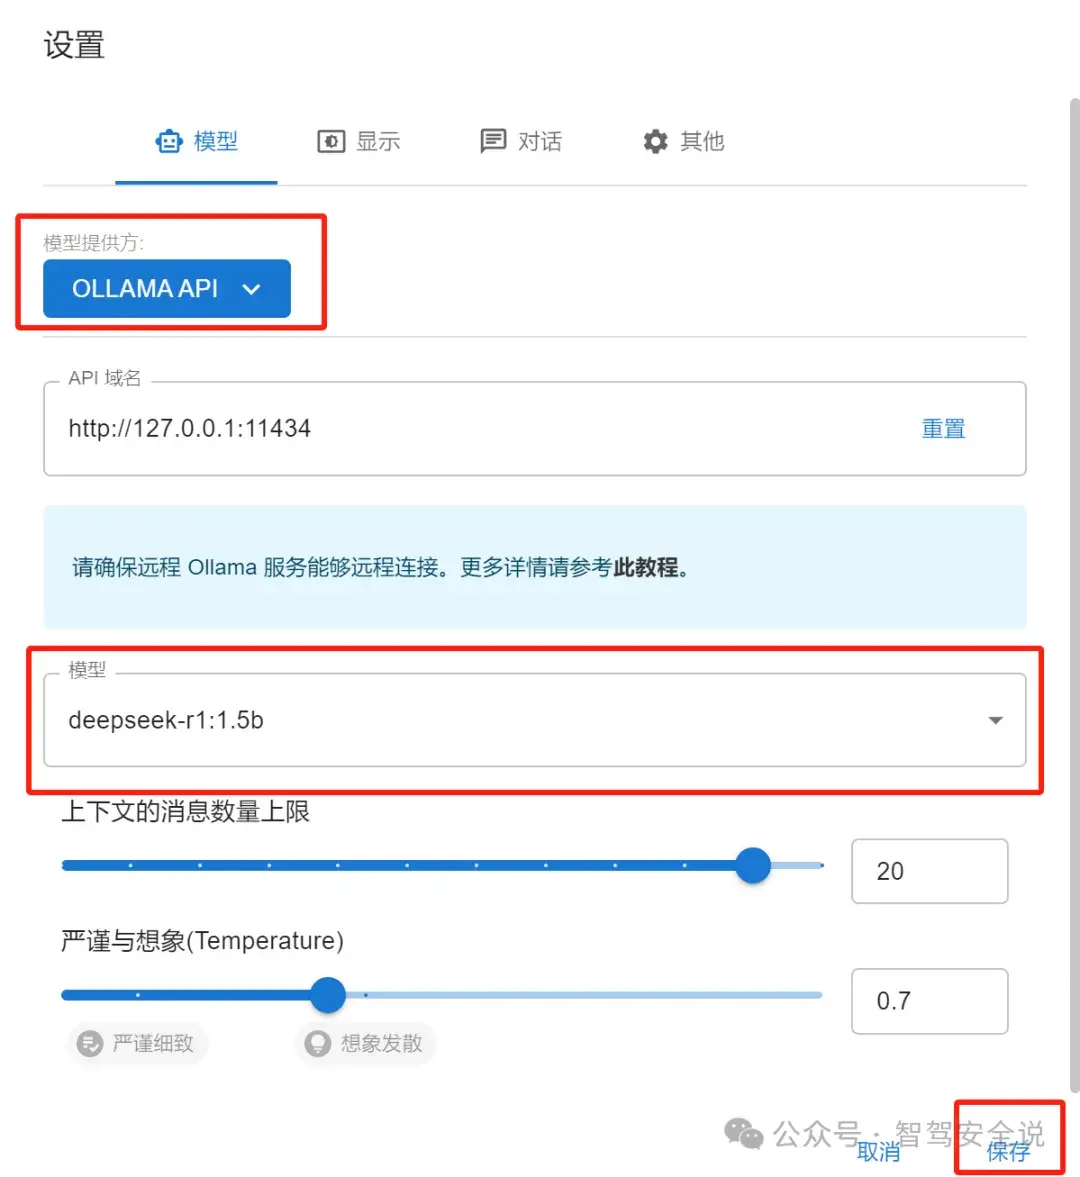This screenshot has width=1080, height=1177.
Task: Open the 其他 settings tab
Action: coord(683,141)
